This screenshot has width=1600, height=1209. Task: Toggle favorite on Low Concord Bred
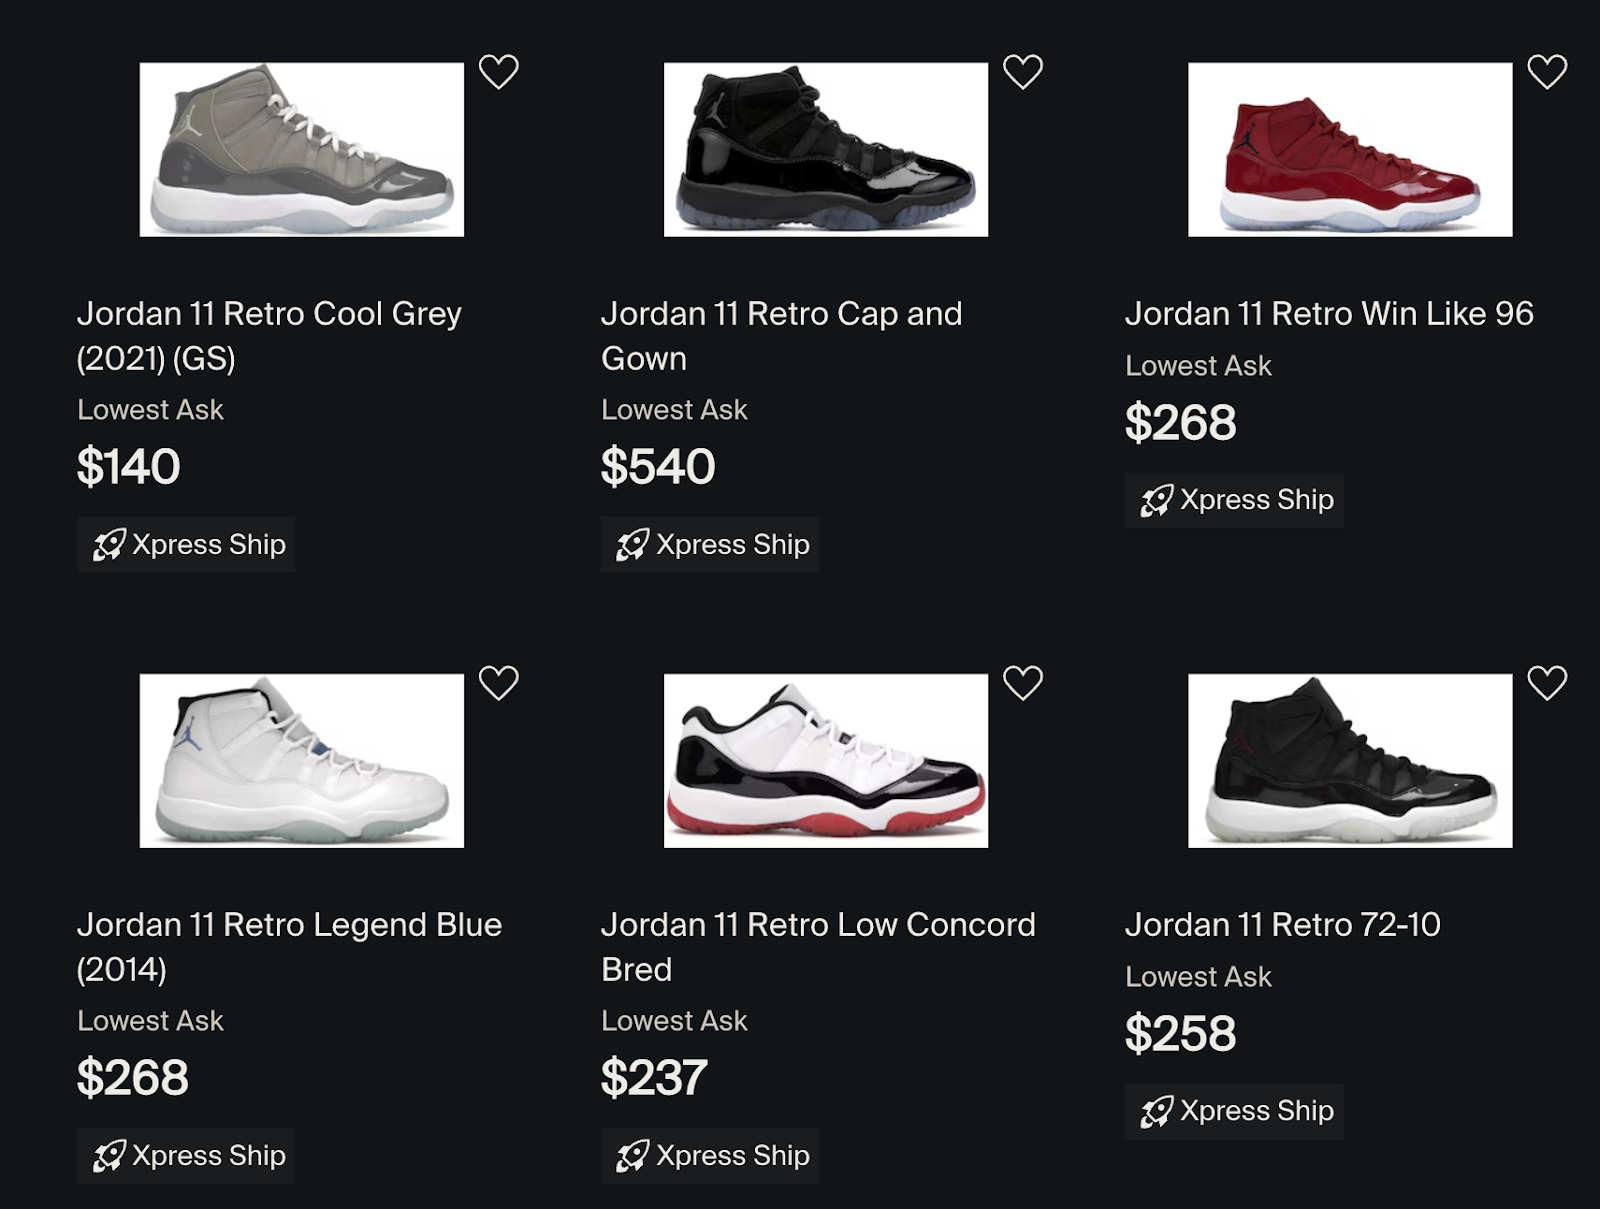1021,681
